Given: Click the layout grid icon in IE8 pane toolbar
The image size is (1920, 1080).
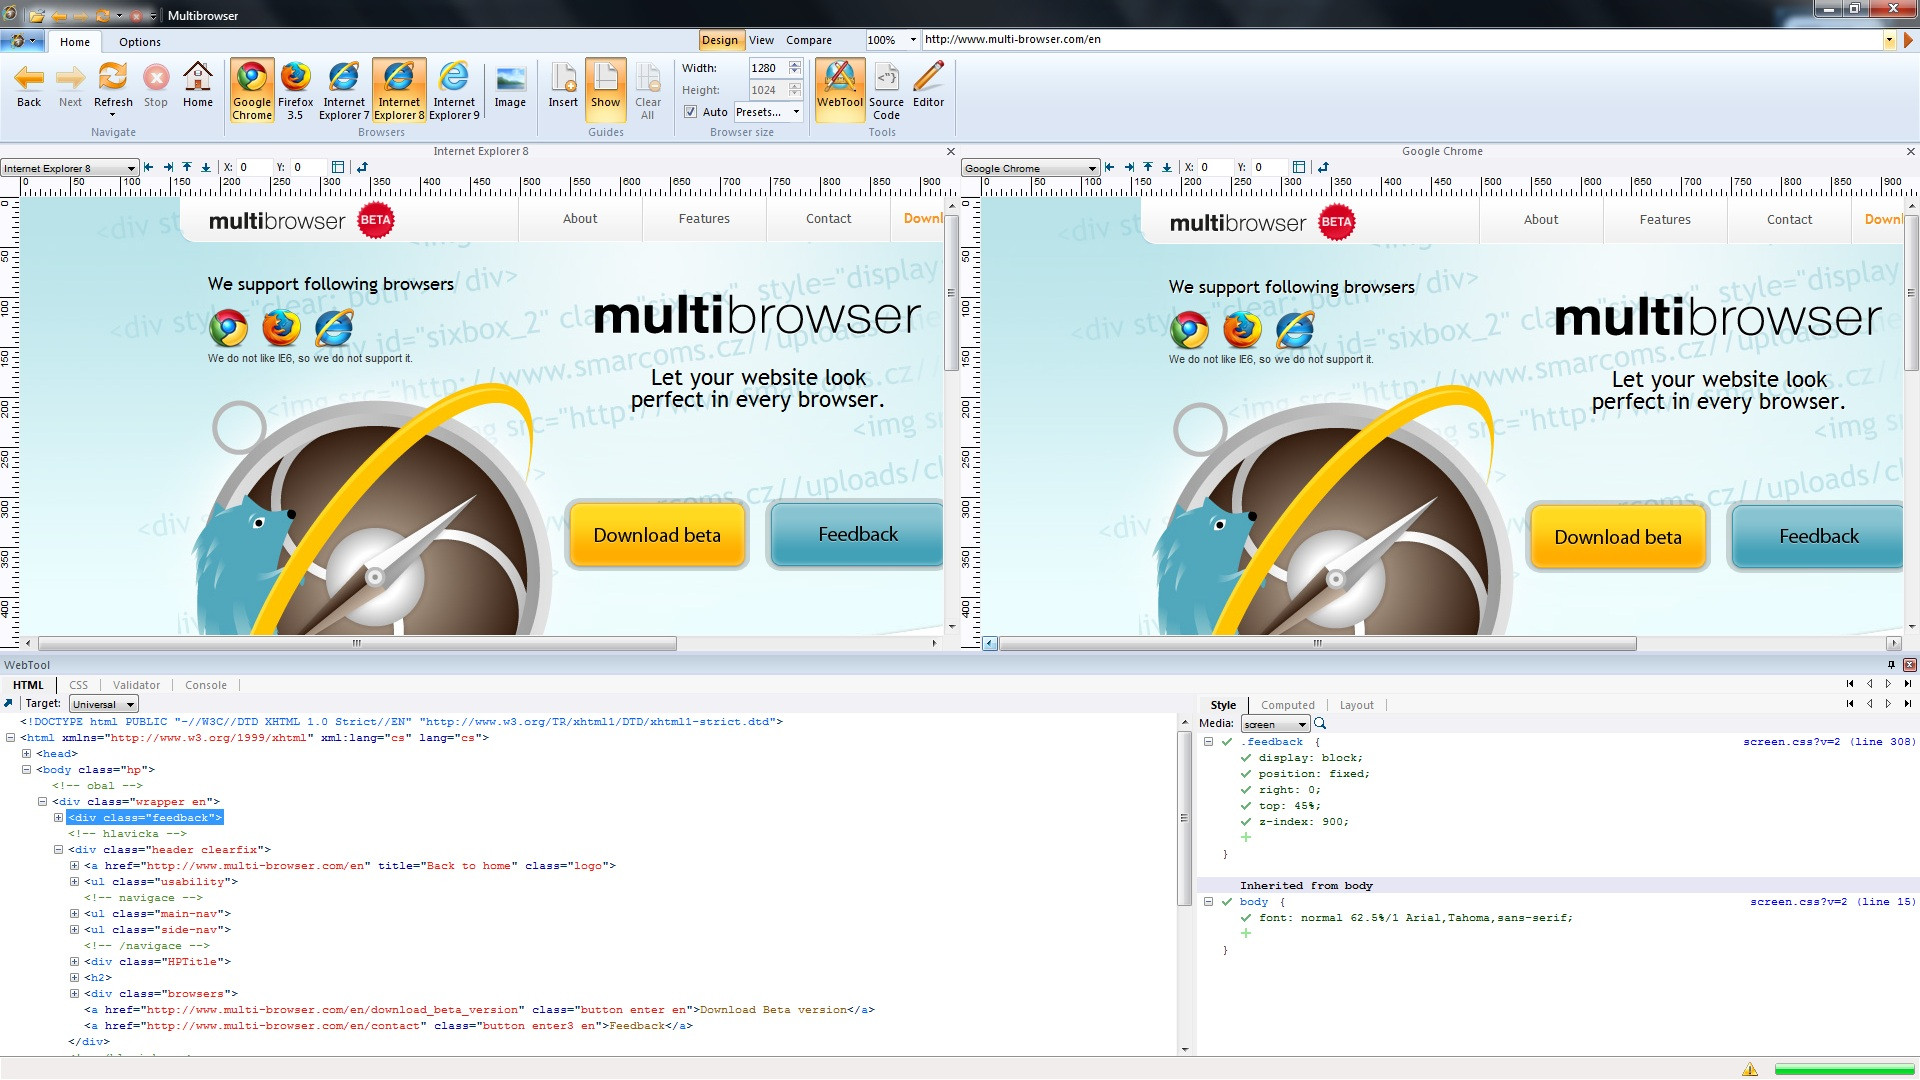Looking at the screenshot, I should point(338,167).
